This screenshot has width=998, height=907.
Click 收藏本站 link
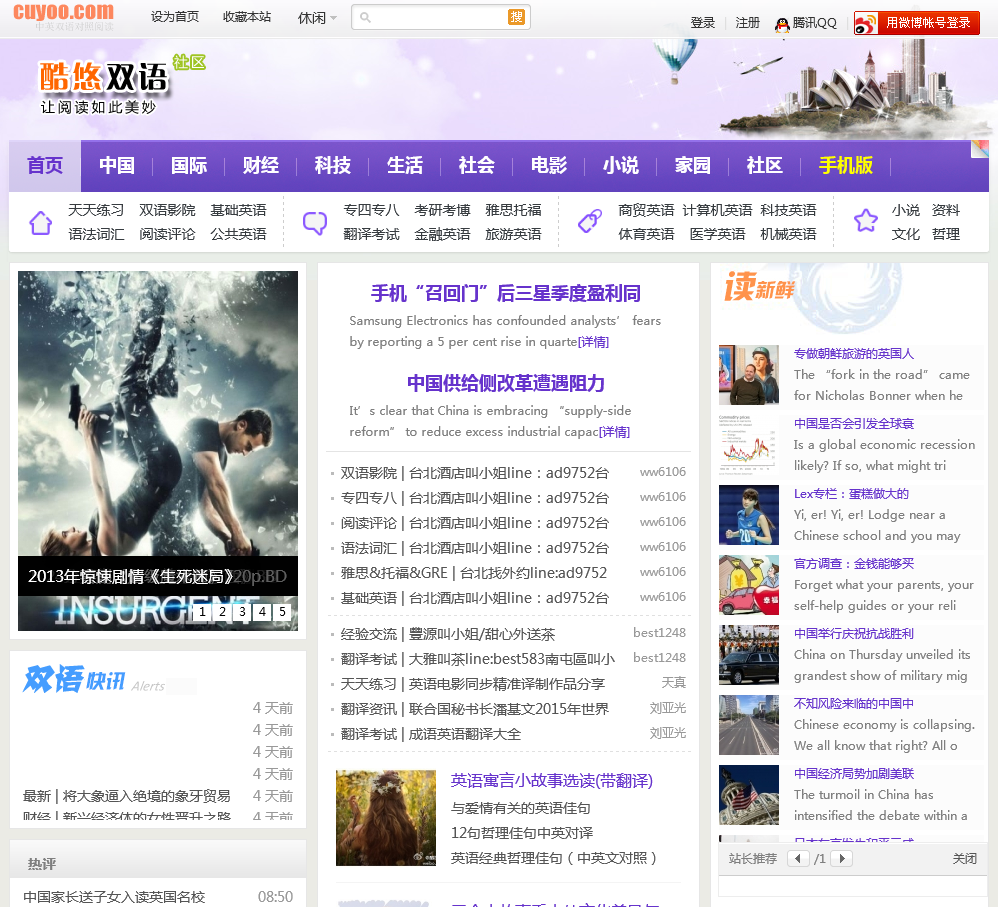click(247, 17)
